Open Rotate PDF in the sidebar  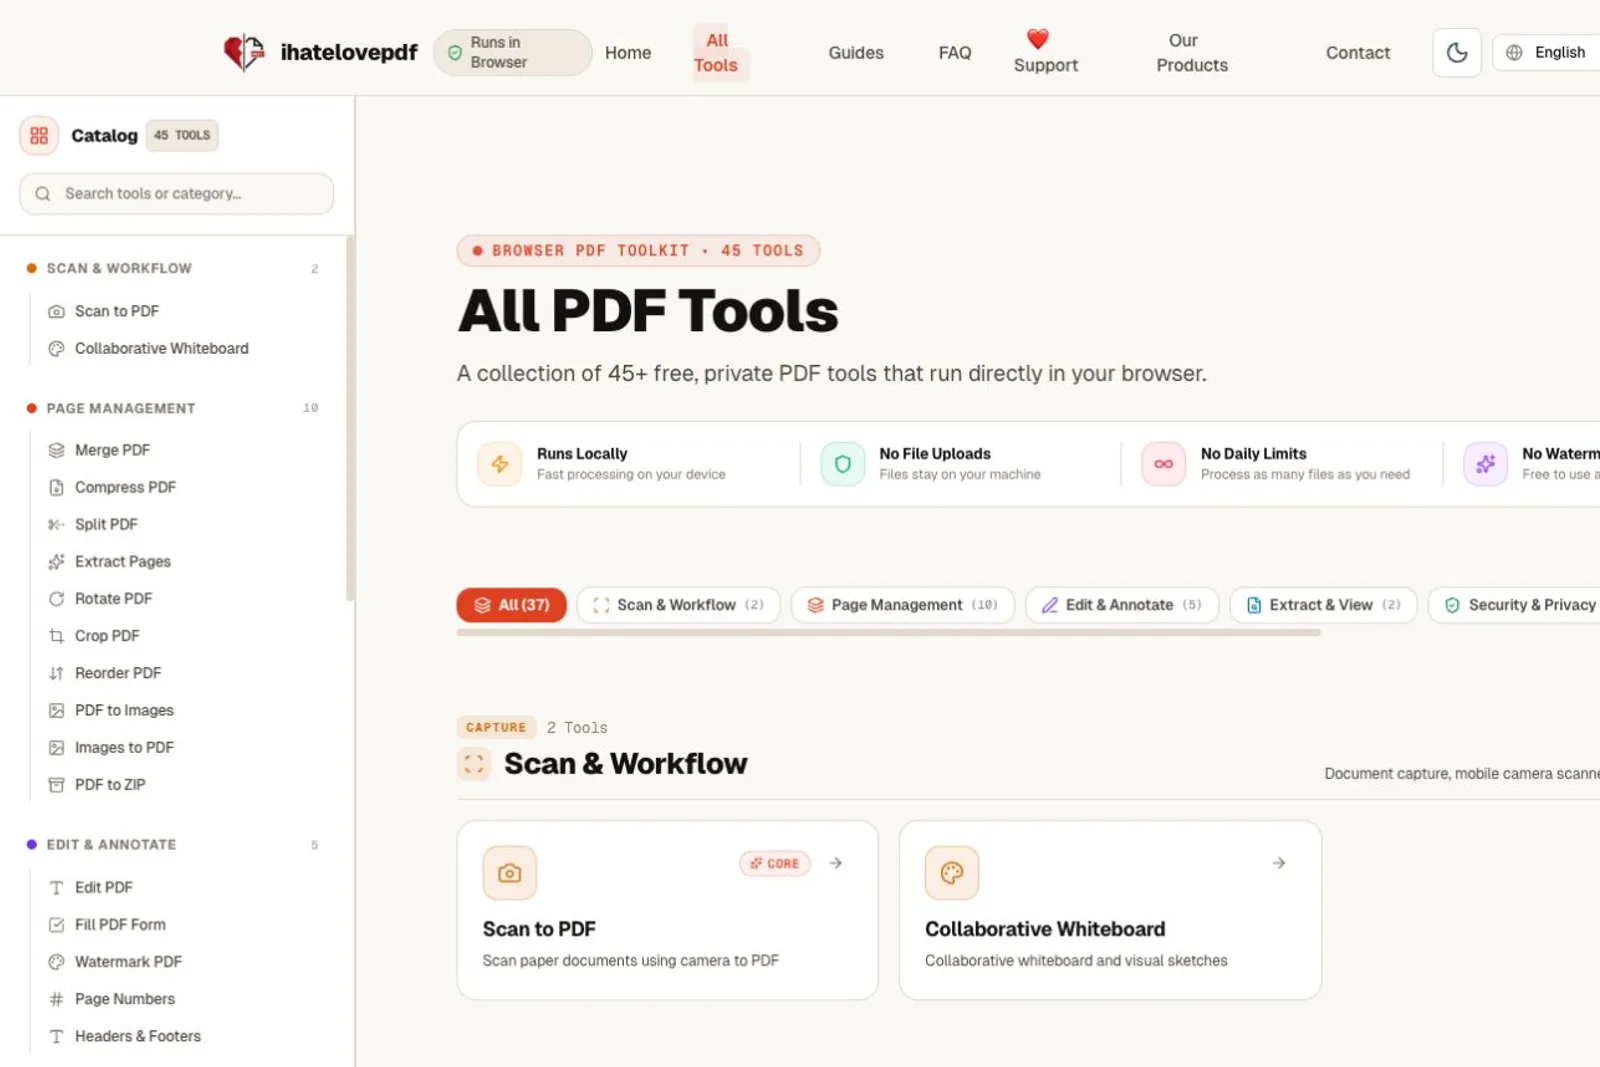click(x=113, y=599)
